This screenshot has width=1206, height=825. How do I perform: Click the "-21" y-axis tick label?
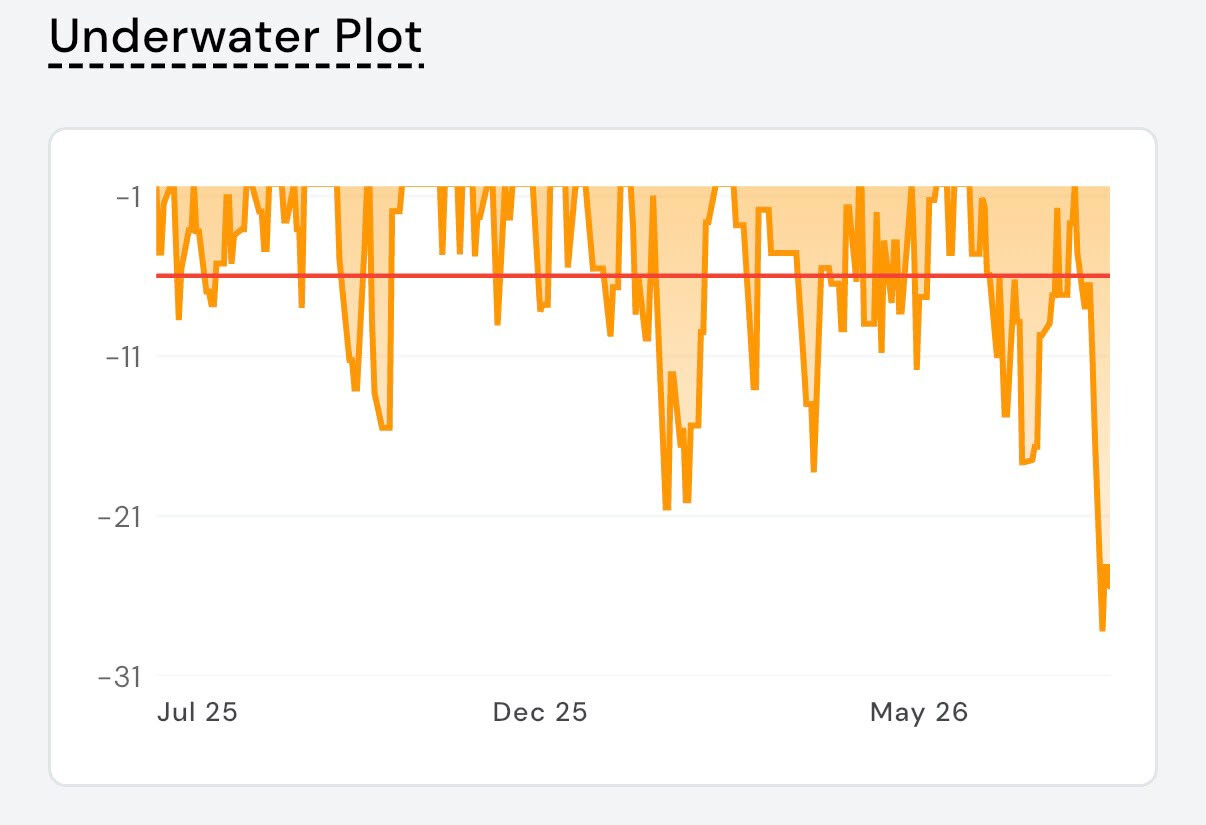pos(122,517)
